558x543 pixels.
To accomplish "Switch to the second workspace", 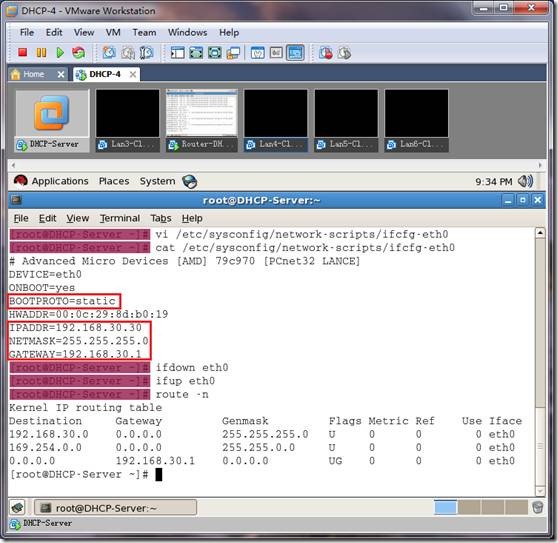I will [469, 507].
